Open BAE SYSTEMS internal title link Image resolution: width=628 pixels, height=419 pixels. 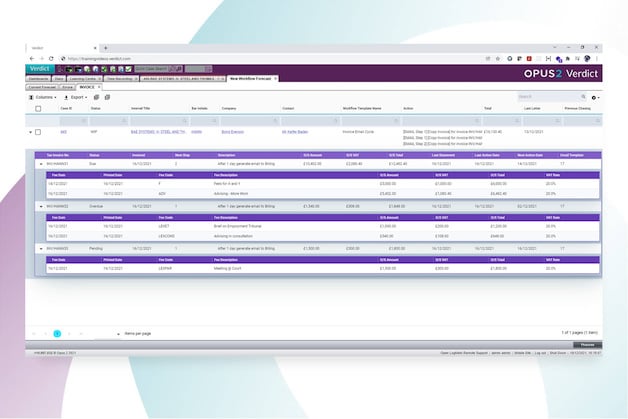pyautogui.click(x=158, y=132)
